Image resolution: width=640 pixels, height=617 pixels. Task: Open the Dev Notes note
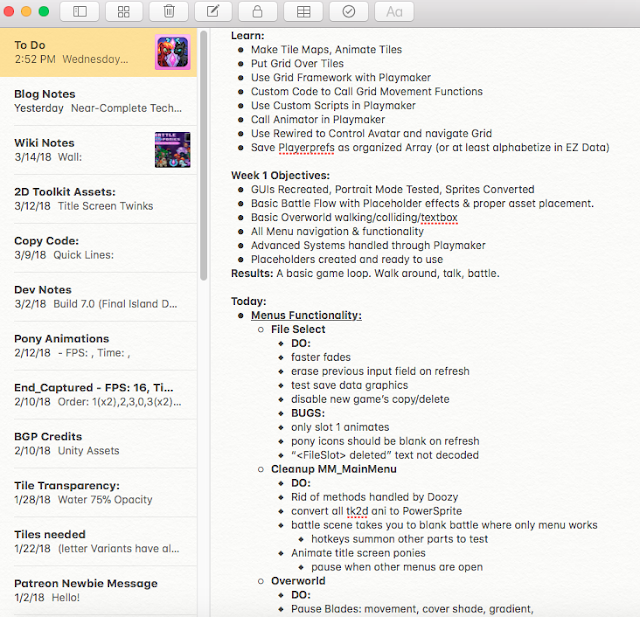[x=98, y=297]
